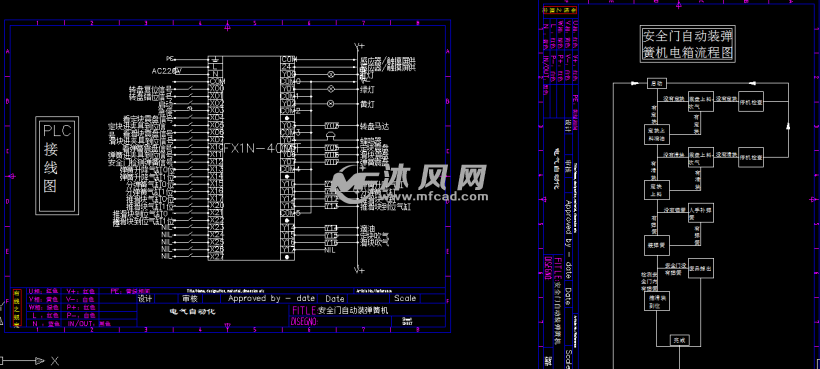Select the 人手补弹簧 flowchart box
Screen dimensions: 820x369
click(x=700, y=213)
